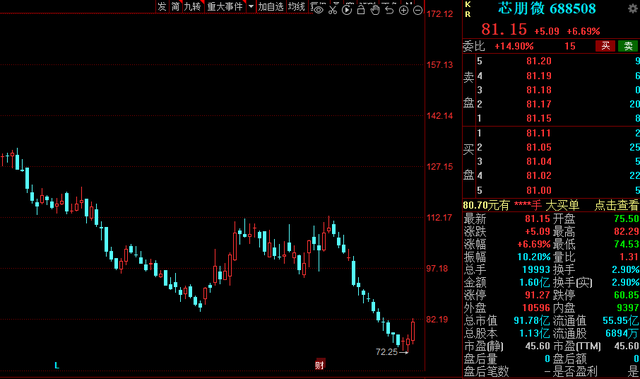Click the green 卖 sell button
Screen dimensions: 640x379
[628, 46]
